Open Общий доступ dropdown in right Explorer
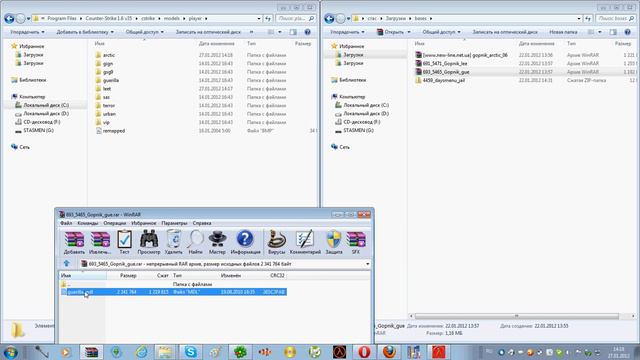 pyautogui.click(x=441, y=32)
